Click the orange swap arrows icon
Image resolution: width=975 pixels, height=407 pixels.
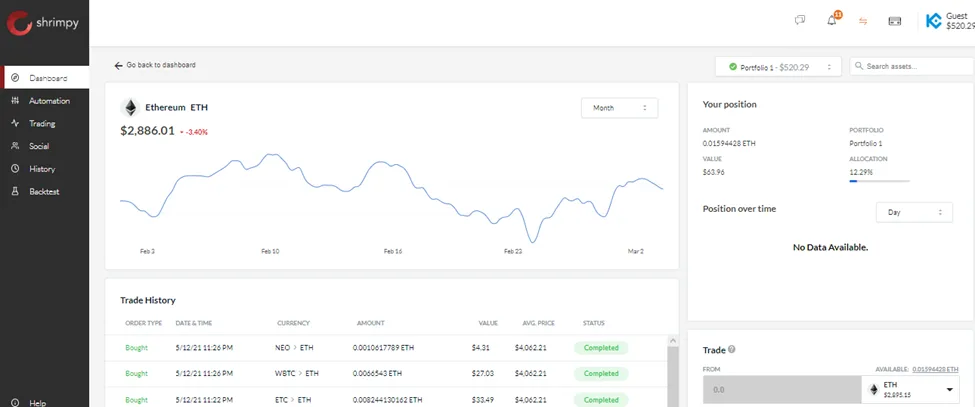click(x=863, y=21)
